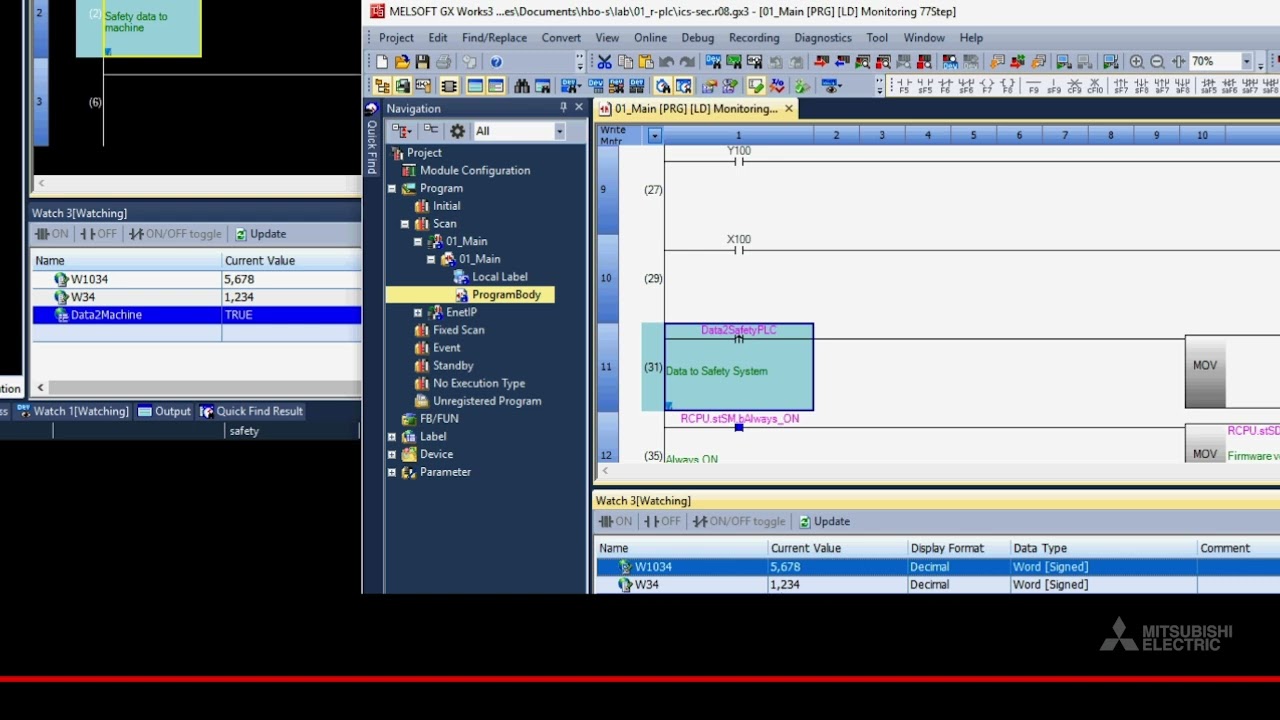The height and width of the screenshot is (720, 1280).
Task: Click the MOV instruction box on rung 11
Action: (x=1205, y=366)
